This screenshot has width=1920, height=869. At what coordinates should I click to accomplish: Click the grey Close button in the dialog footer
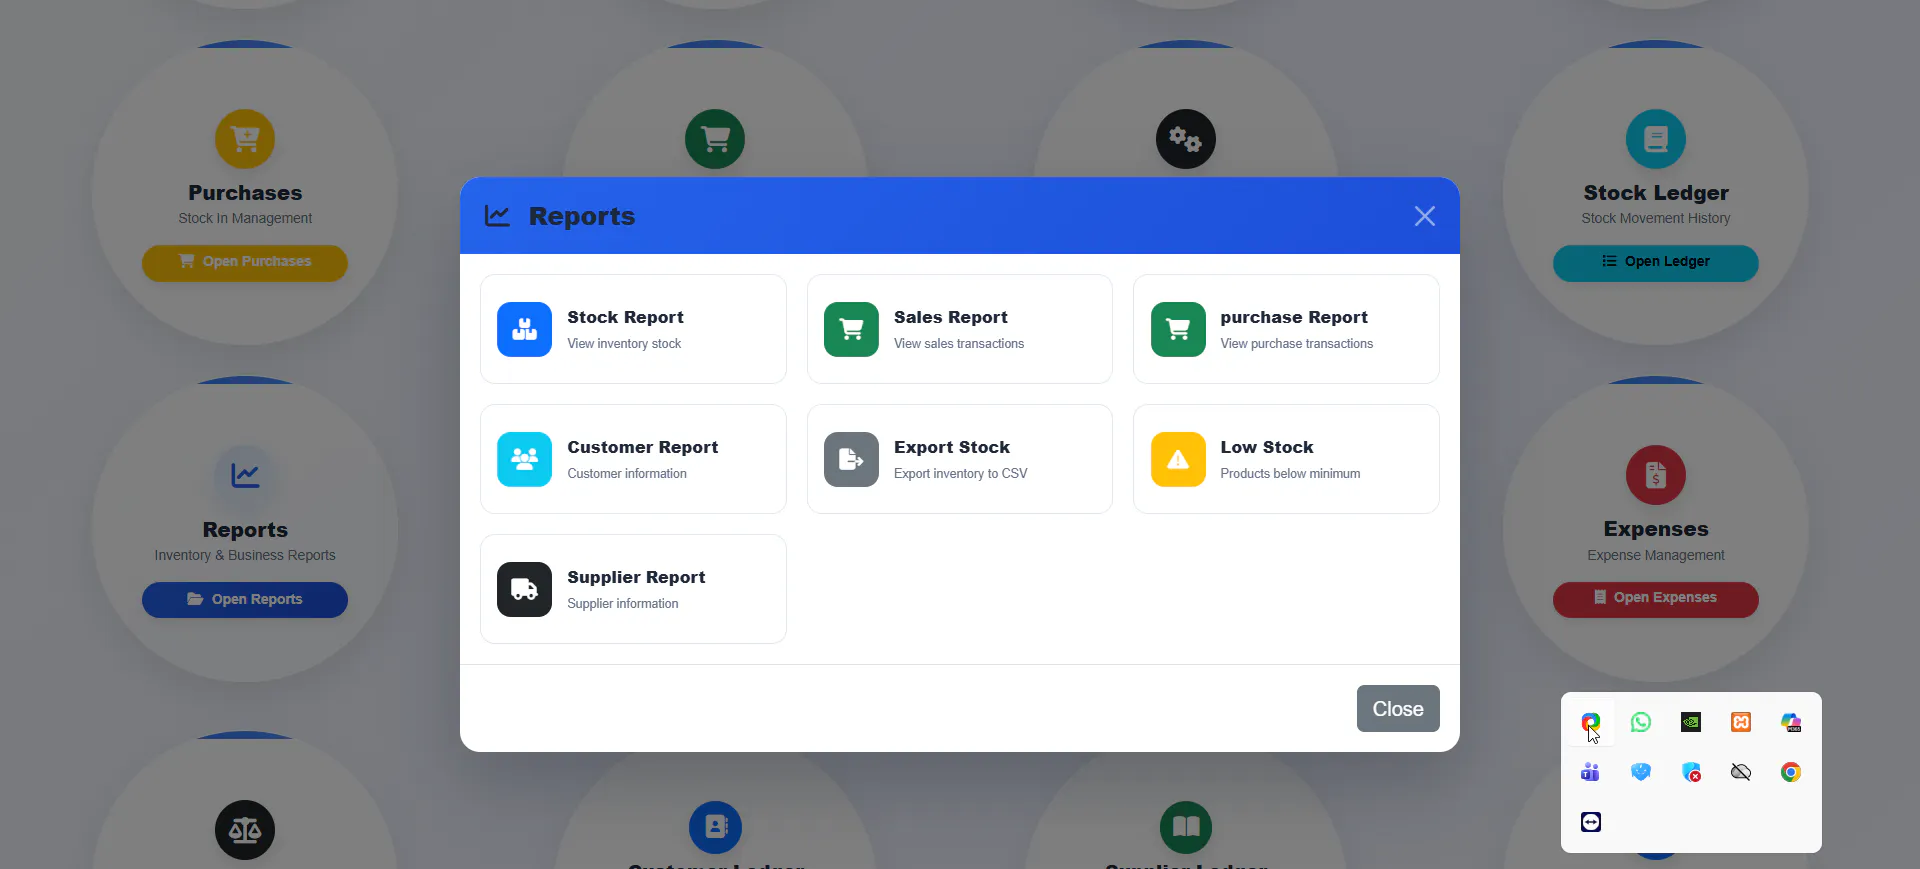[1398, 708]
